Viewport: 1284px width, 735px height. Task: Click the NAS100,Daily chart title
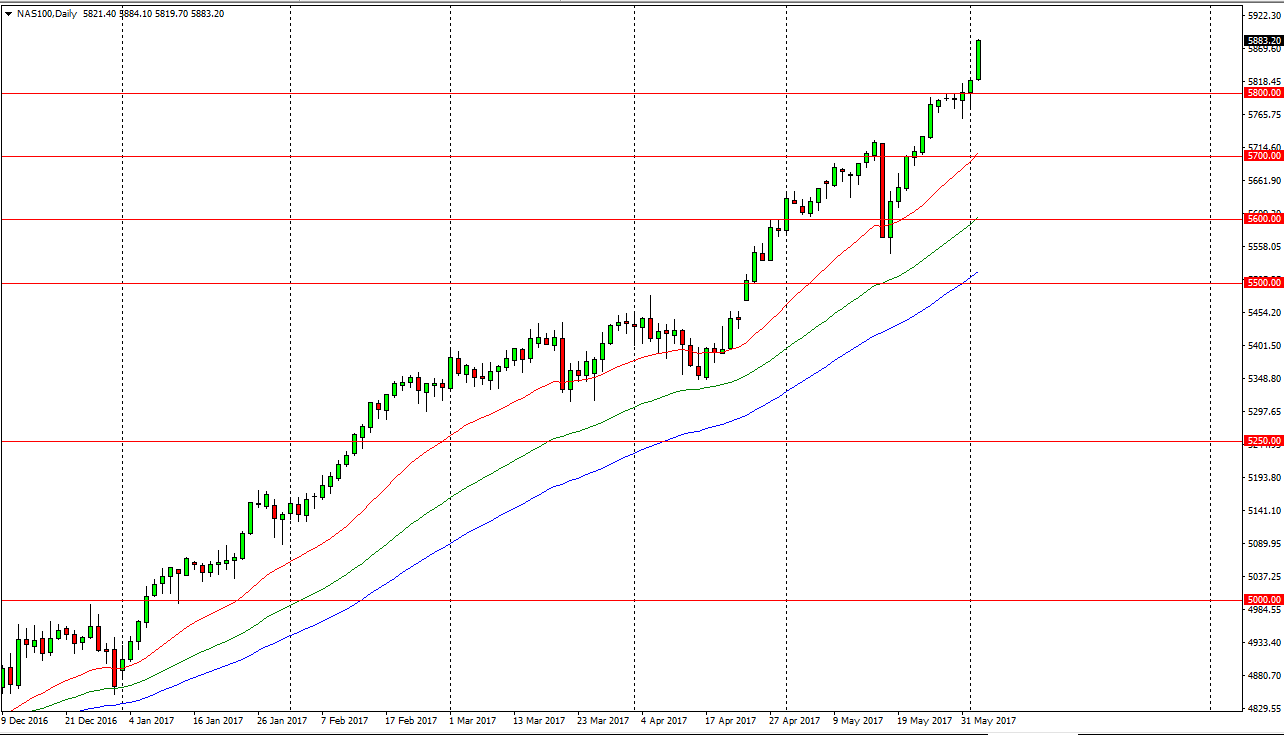point(45,14)
